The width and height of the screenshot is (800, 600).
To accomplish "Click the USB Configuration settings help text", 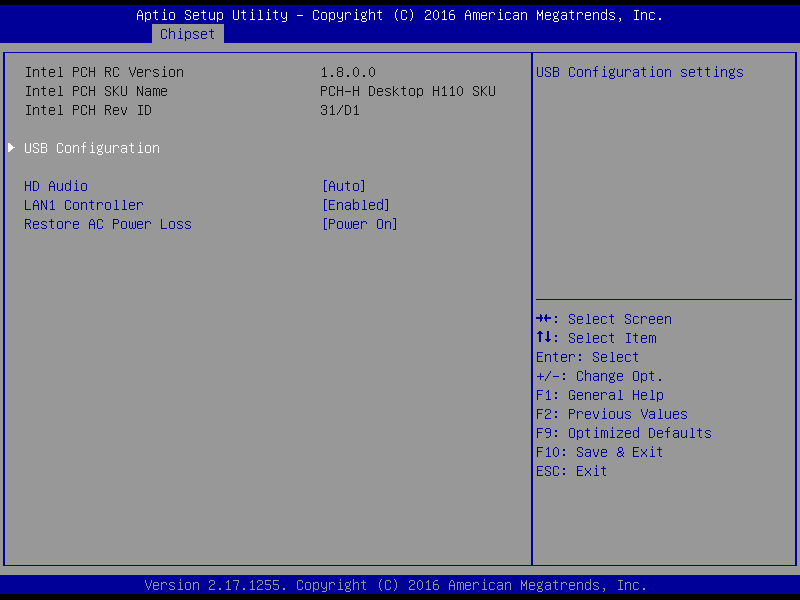I will pyautogui.click(x=640, y=72).
